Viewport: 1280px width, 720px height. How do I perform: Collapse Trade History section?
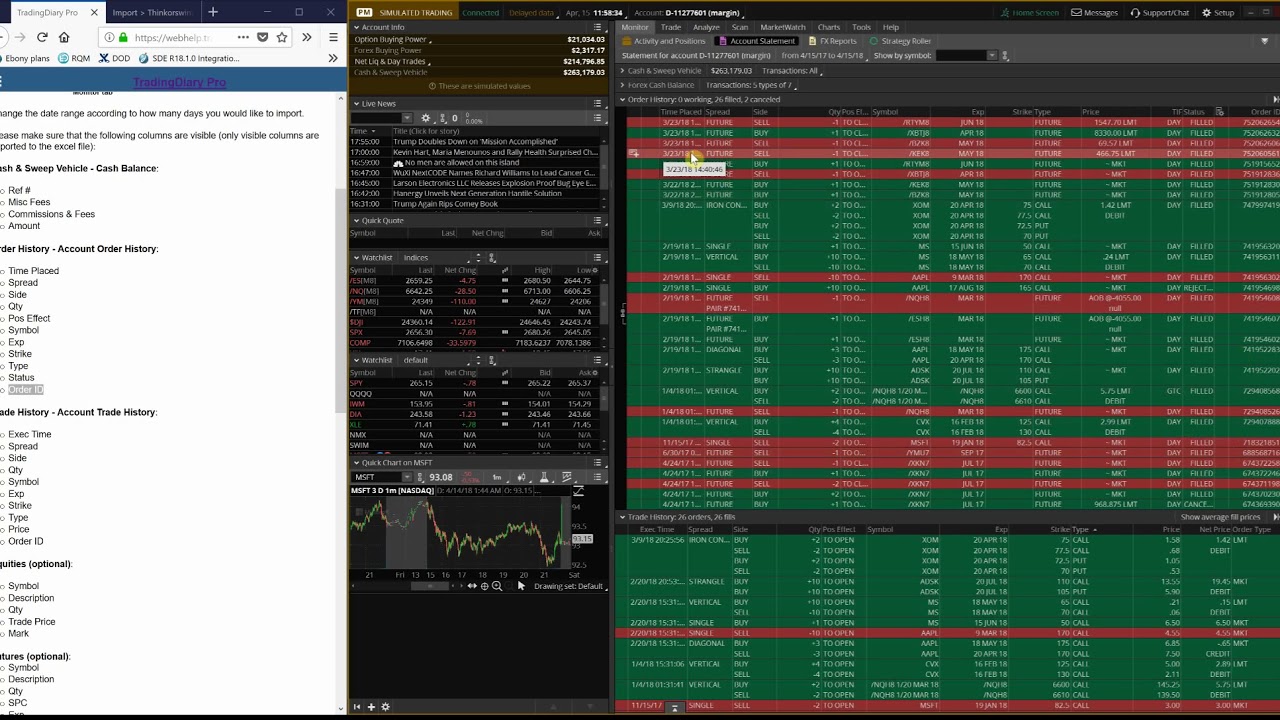click(622, 517)
